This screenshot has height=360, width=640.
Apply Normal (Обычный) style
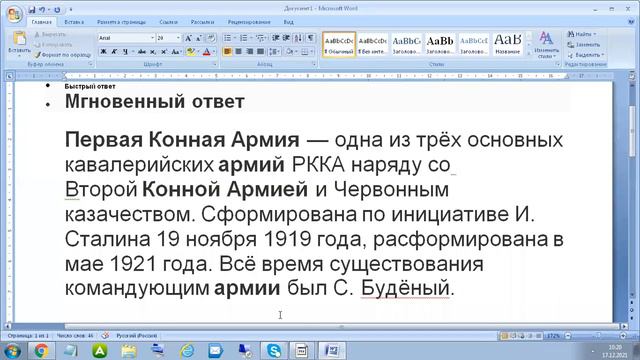tap(339, 44)
